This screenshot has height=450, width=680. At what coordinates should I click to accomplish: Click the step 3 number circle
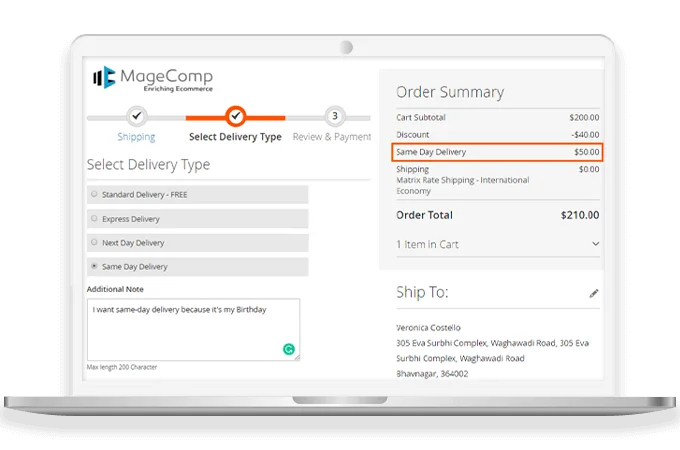pos(334,116)
